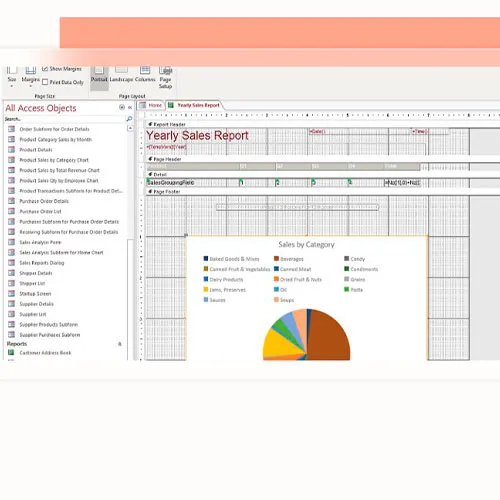Open Product Sales by Category Chart

coord(54,160)
